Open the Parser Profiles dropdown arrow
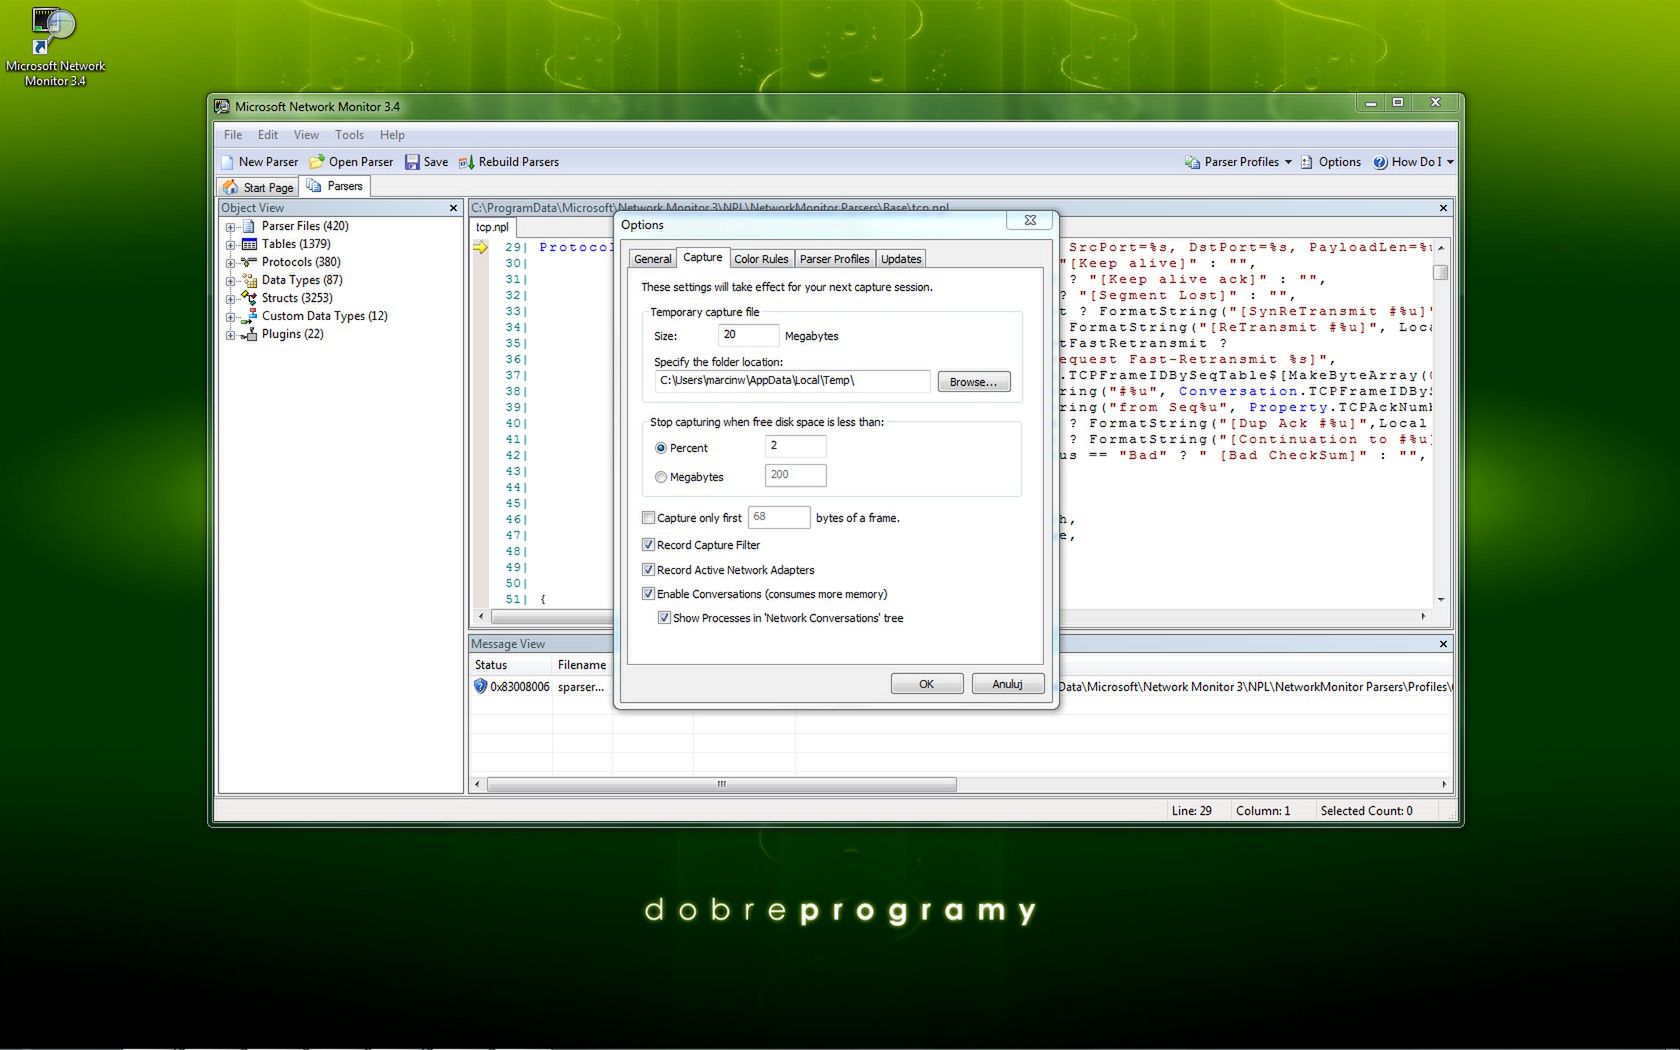The height and width of the screenshot is (1050, 1680). pyautogui.click(x=1288, y=162)
